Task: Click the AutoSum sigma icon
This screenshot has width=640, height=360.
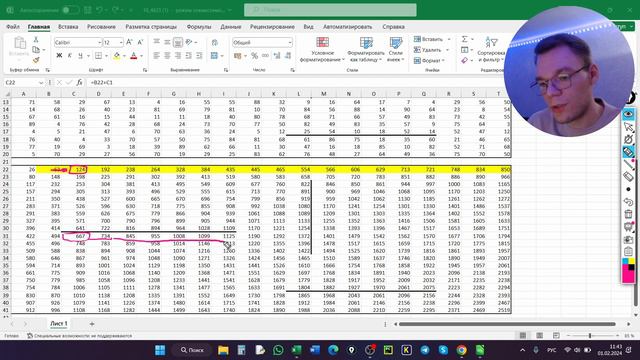Action: pyautogui.click(x=464, y=39)
